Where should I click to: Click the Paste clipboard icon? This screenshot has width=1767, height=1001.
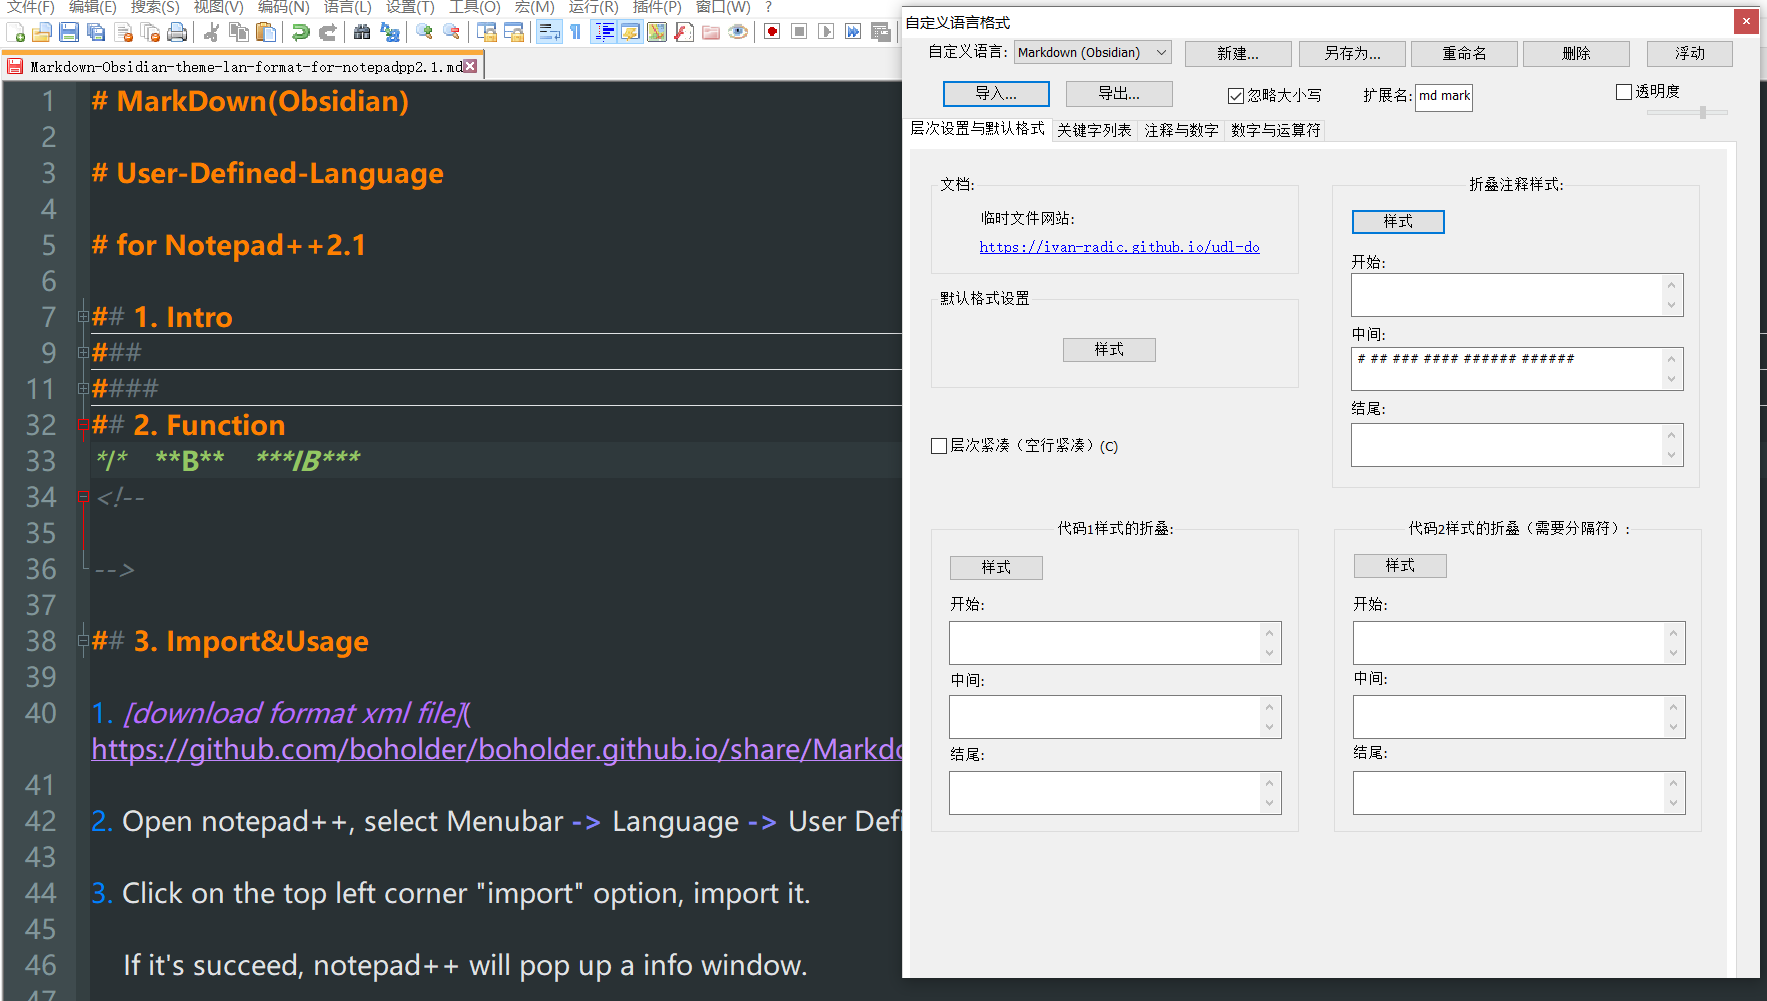point(266,32)
